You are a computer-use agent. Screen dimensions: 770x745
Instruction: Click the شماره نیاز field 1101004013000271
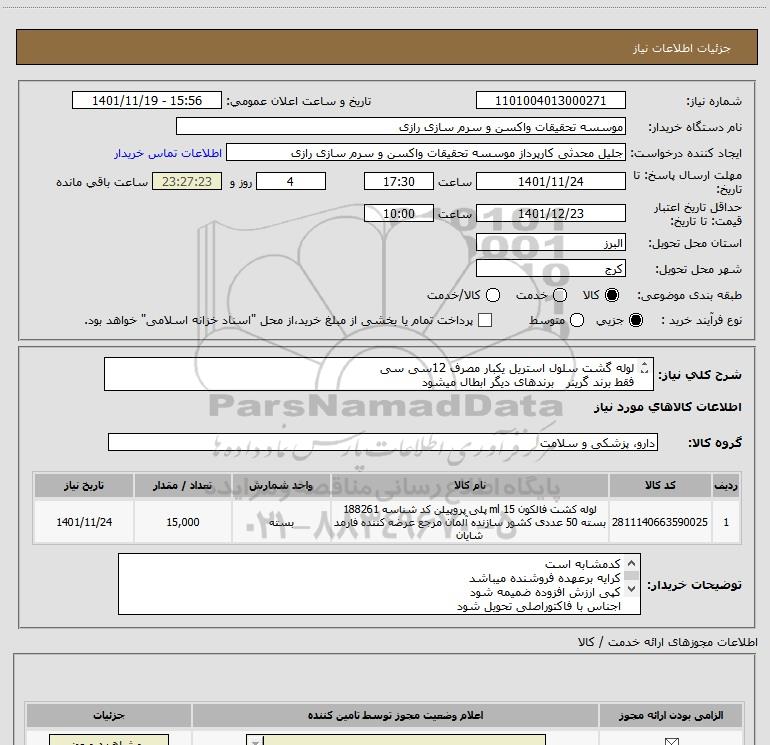click(550, 101)
